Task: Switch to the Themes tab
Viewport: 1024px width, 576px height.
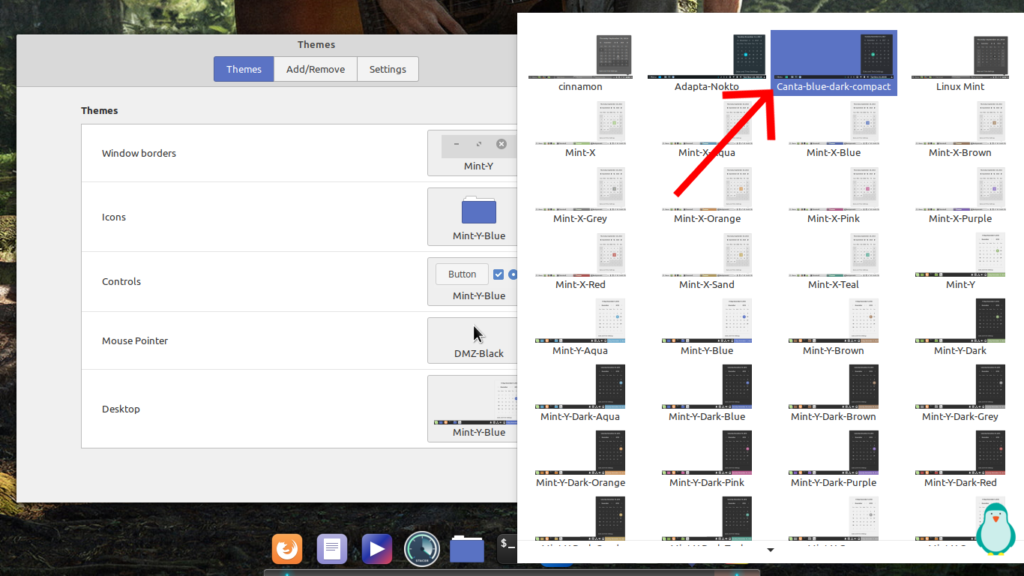Action: (x=244, y=69)
